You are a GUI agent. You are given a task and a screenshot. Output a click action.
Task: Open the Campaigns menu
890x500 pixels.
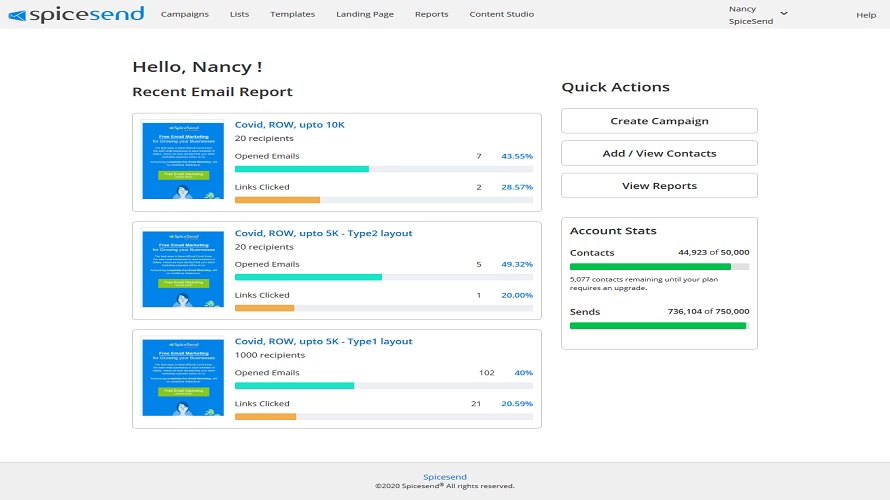click(x=184, y=14)
